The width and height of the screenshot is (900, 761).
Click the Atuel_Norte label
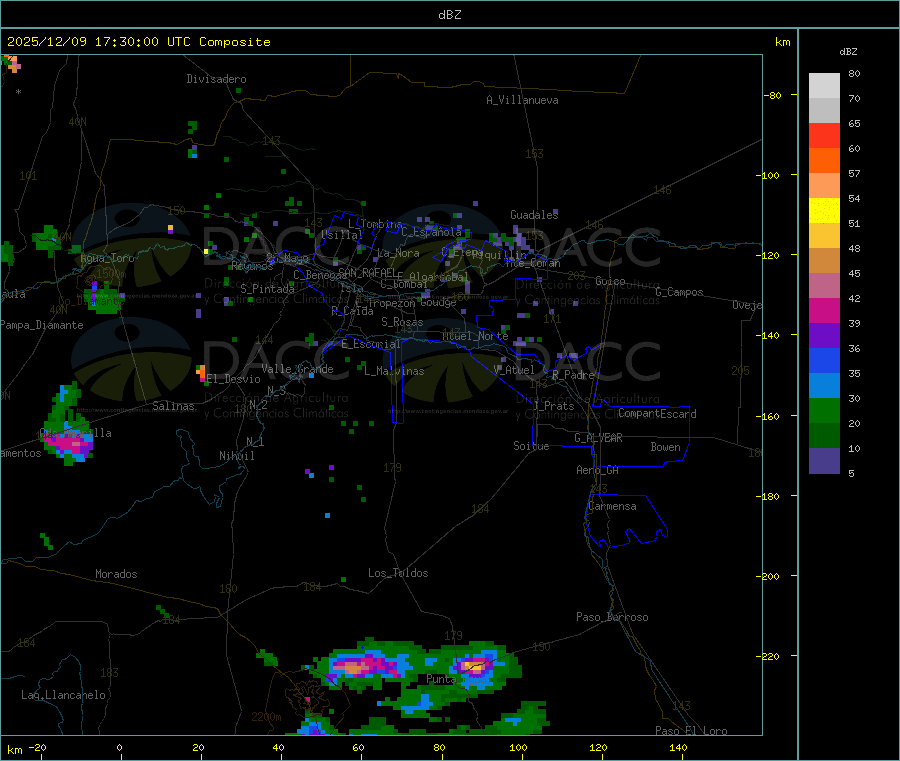pos(475,336)
